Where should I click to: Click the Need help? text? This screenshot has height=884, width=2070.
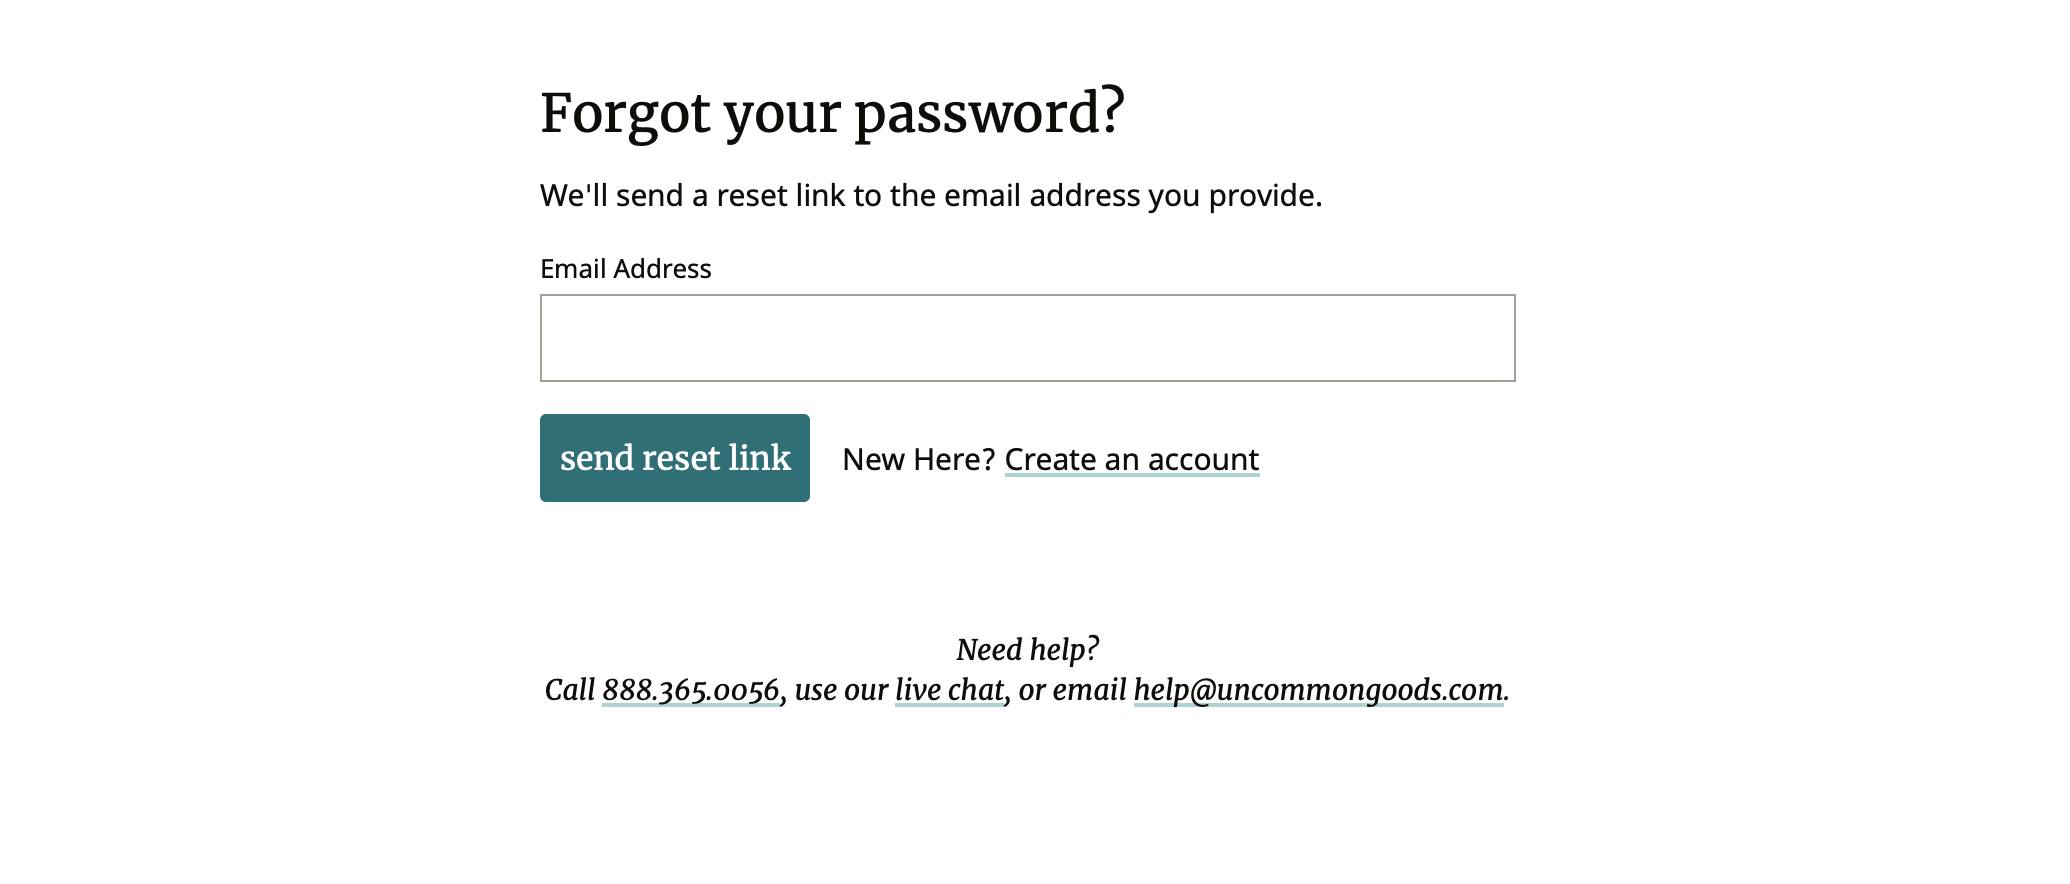coord(1027,650)
